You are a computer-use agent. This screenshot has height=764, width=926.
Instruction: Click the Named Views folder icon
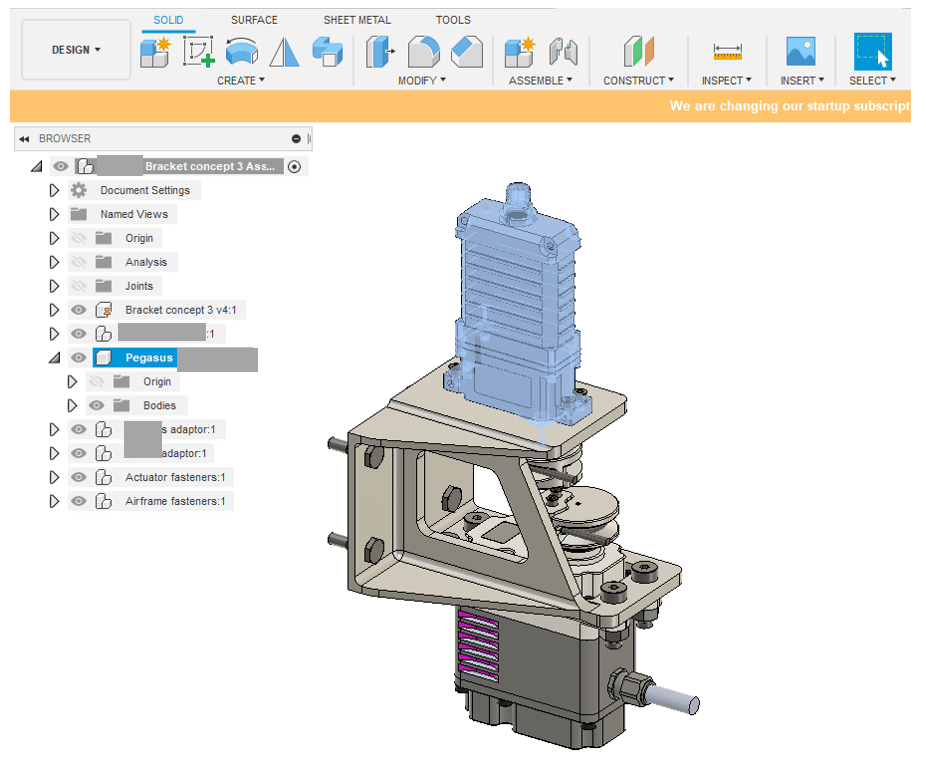pyautogui.click(x=79, y=214)
